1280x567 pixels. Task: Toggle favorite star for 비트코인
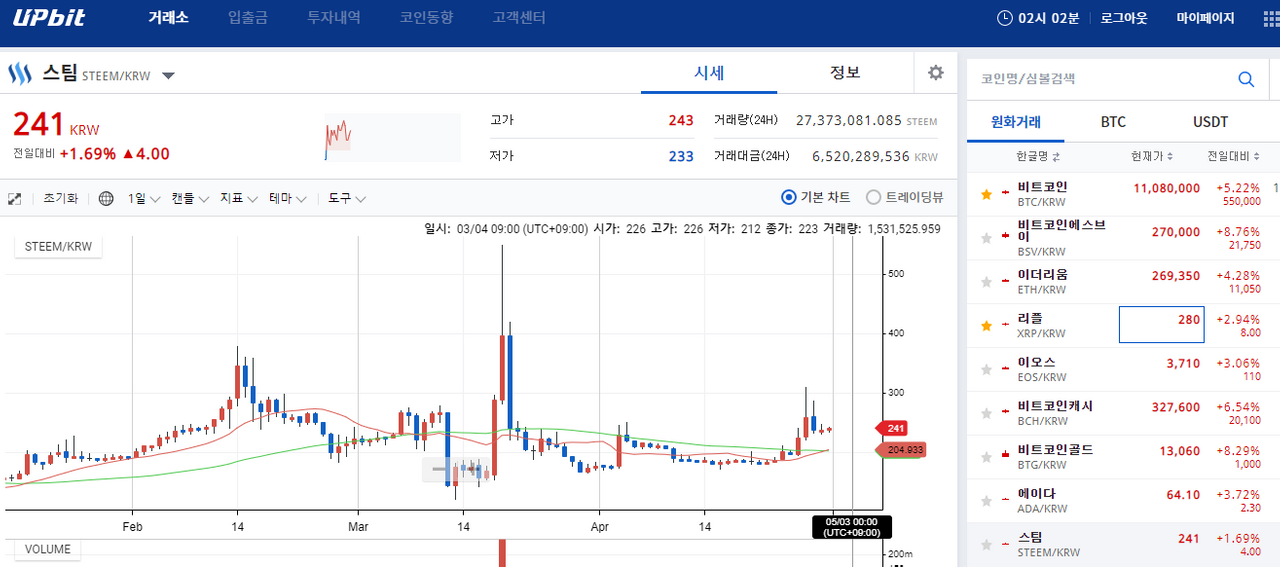click(x=987, y=194)
